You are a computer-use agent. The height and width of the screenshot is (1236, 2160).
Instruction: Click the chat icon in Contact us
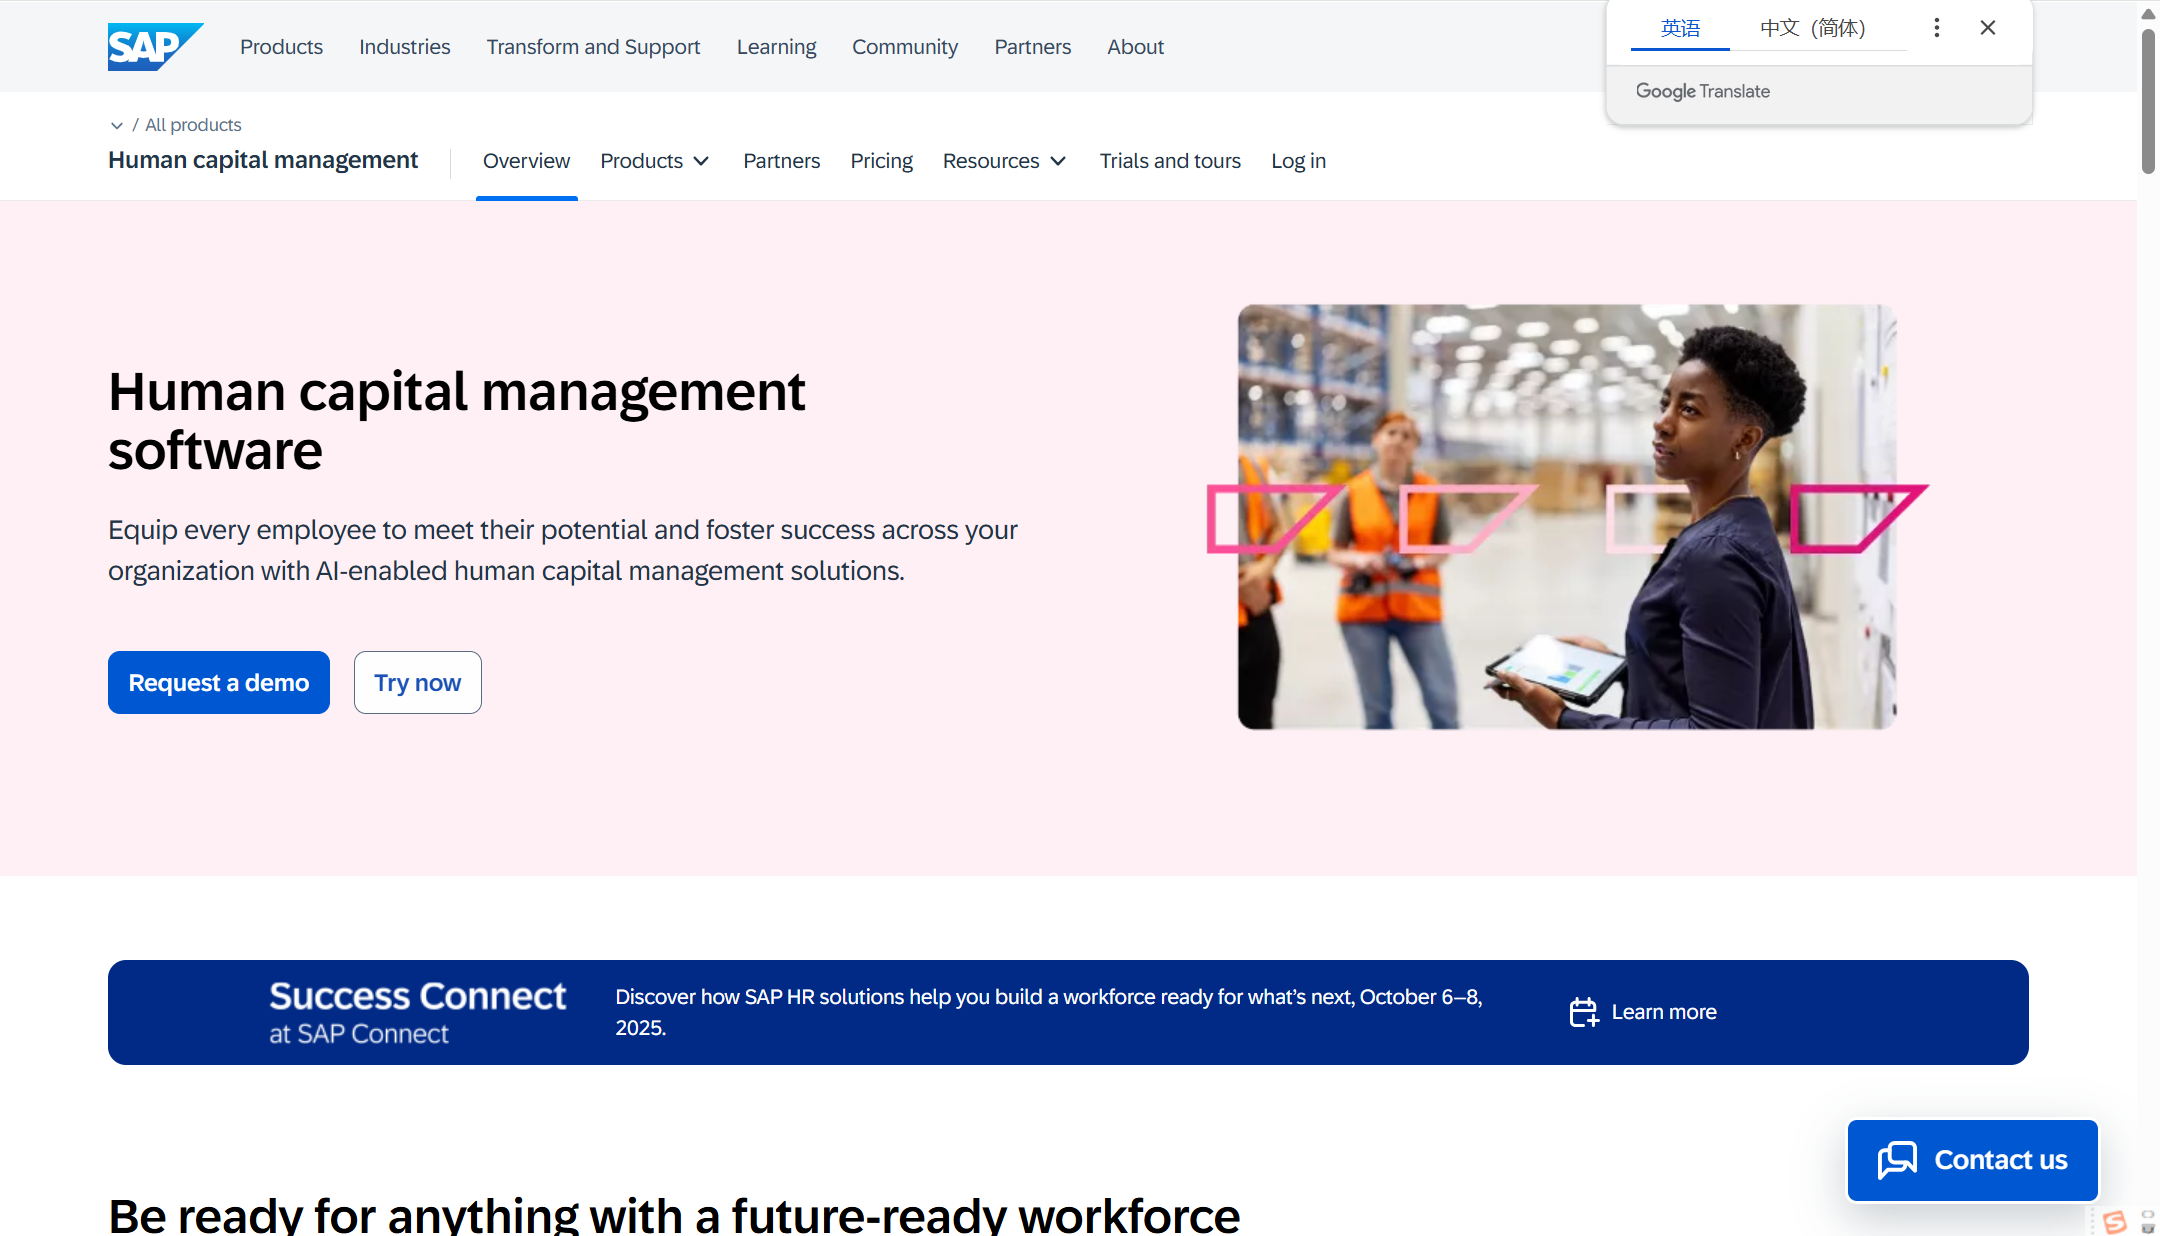coord(1897,1160)
